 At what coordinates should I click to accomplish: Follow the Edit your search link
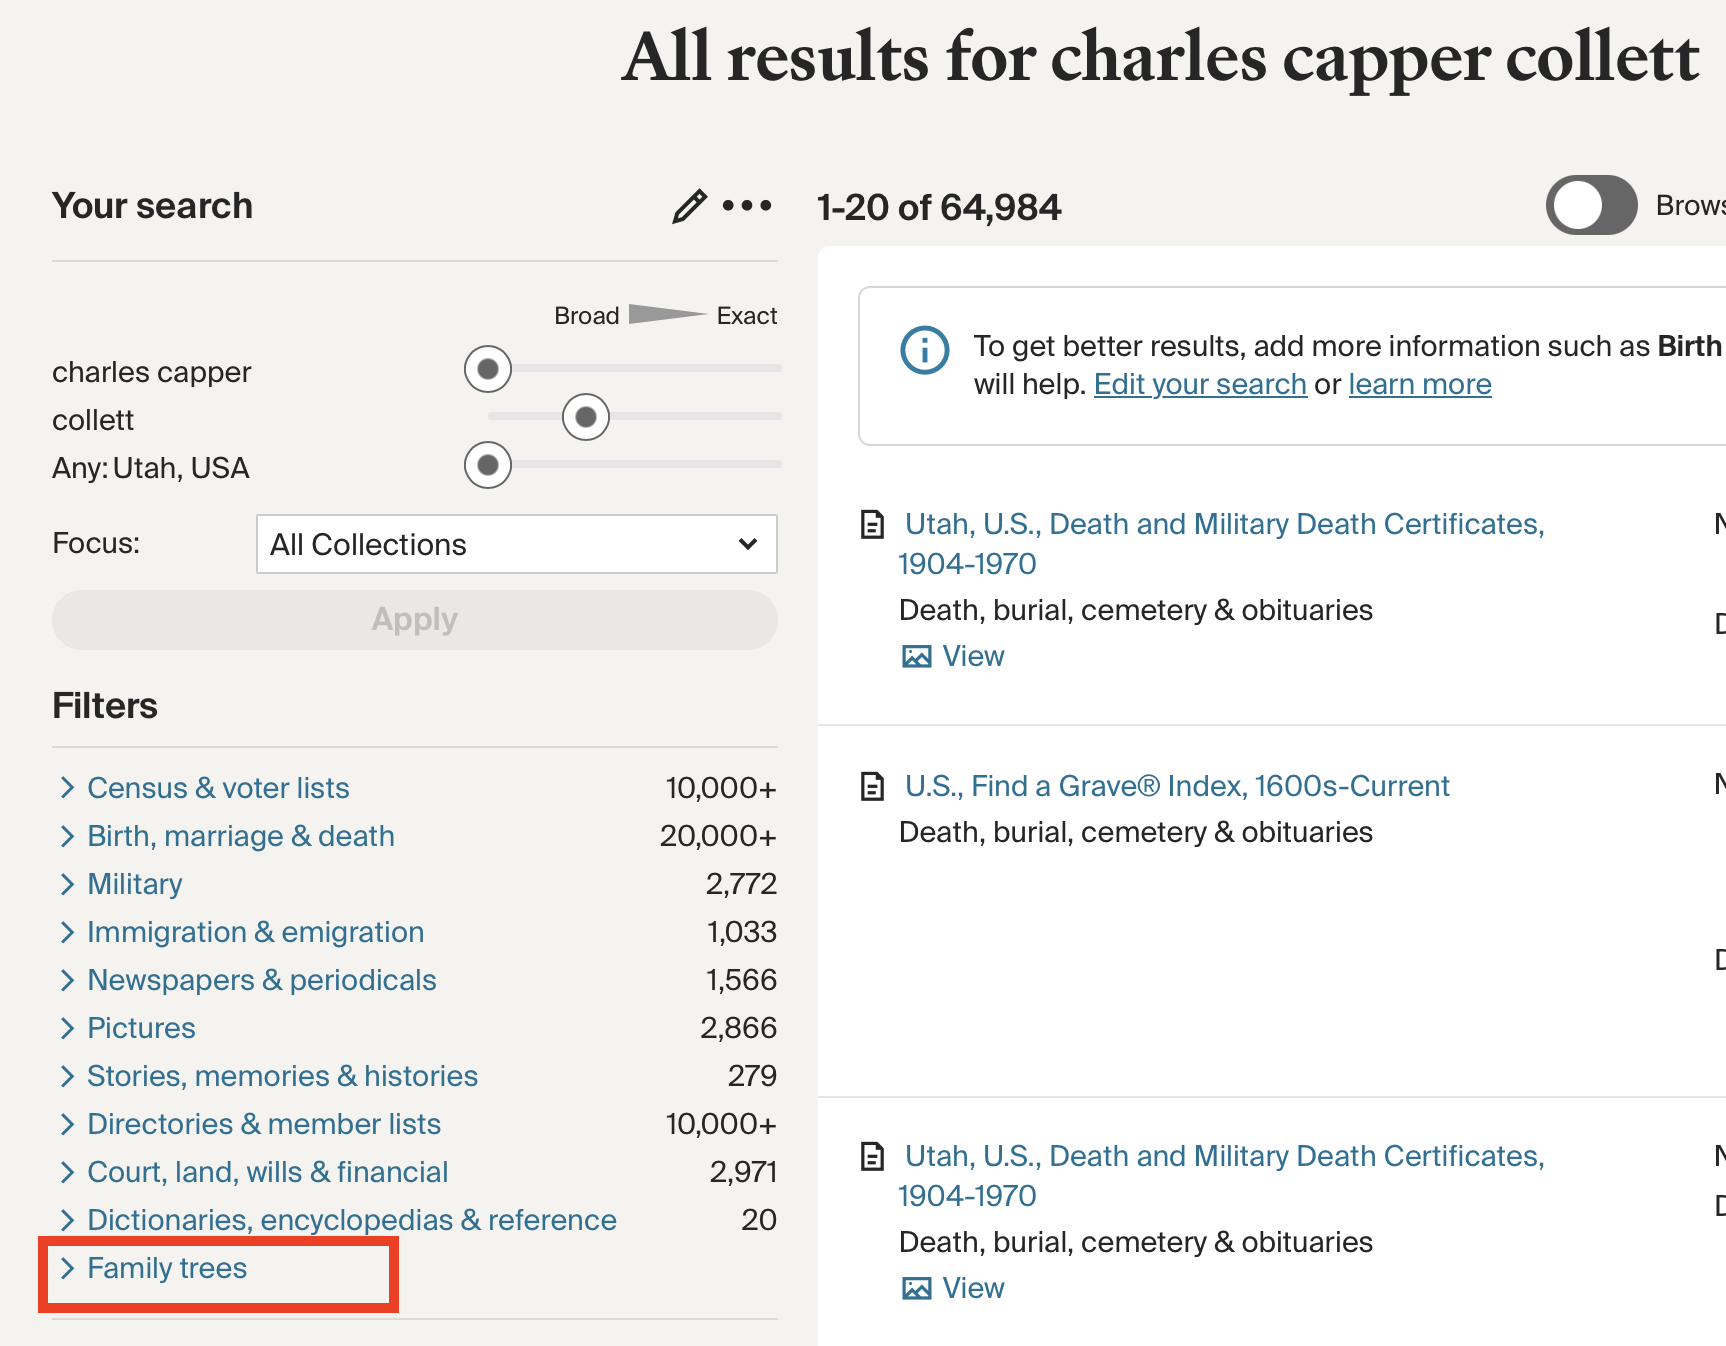1200,384
